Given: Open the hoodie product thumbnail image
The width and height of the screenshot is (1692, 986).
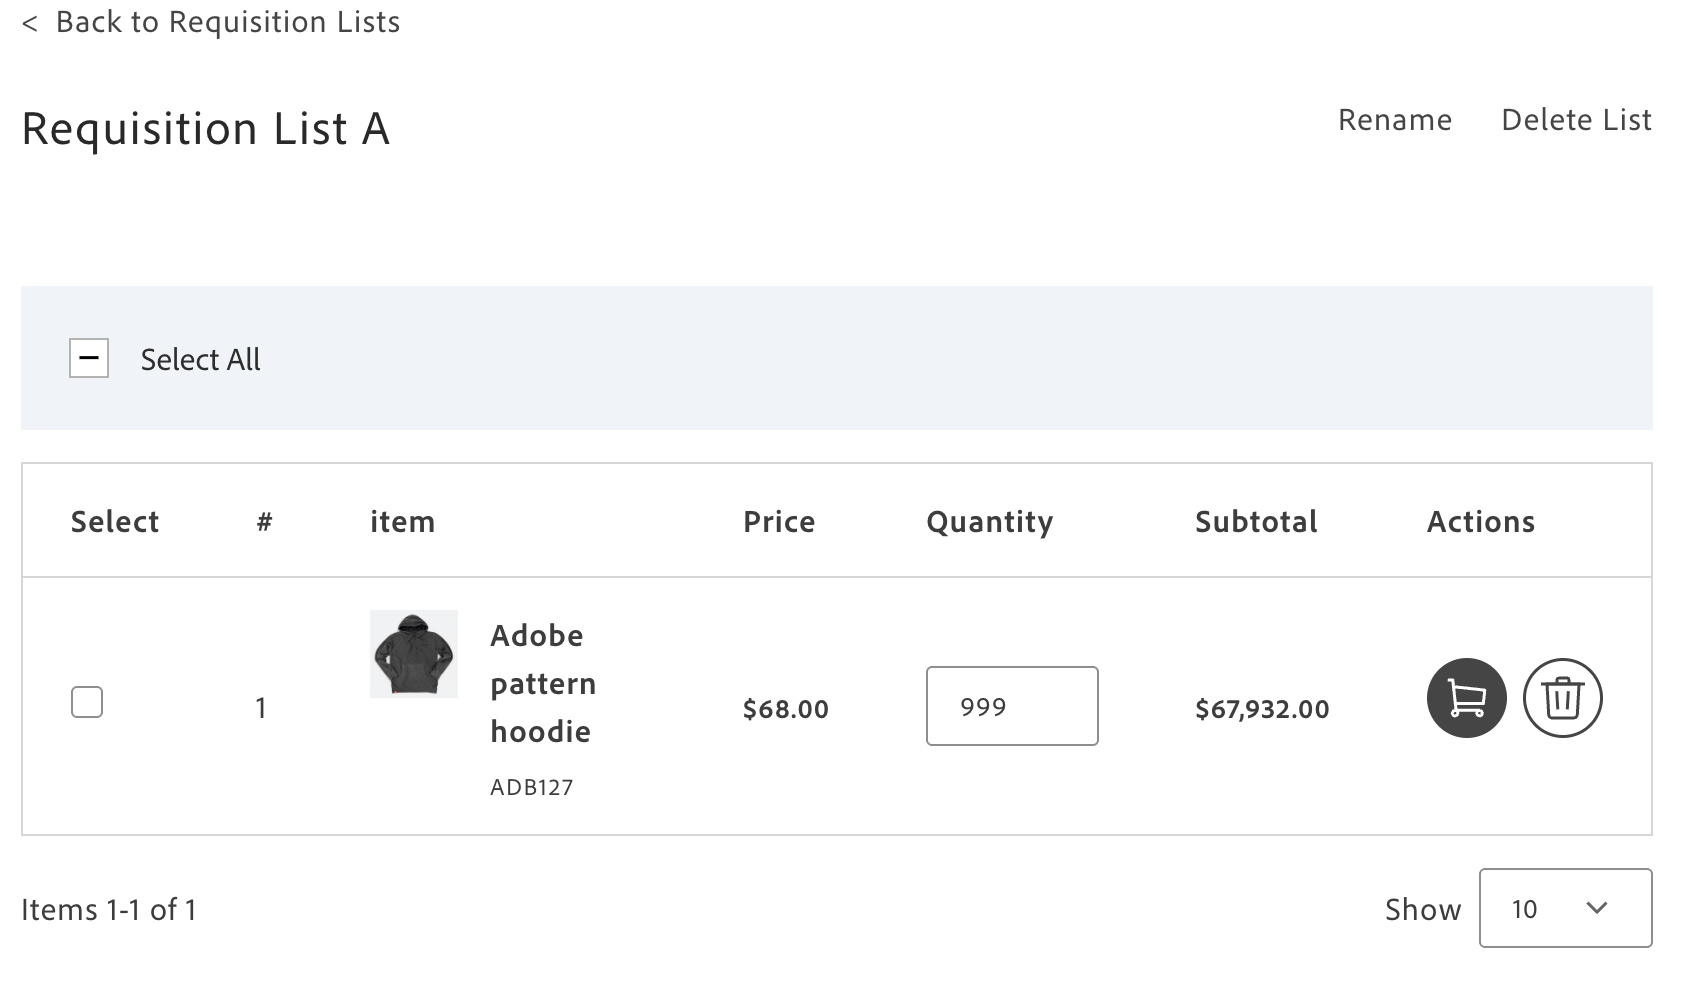Looking at the screenshot, I should point(414,654).
